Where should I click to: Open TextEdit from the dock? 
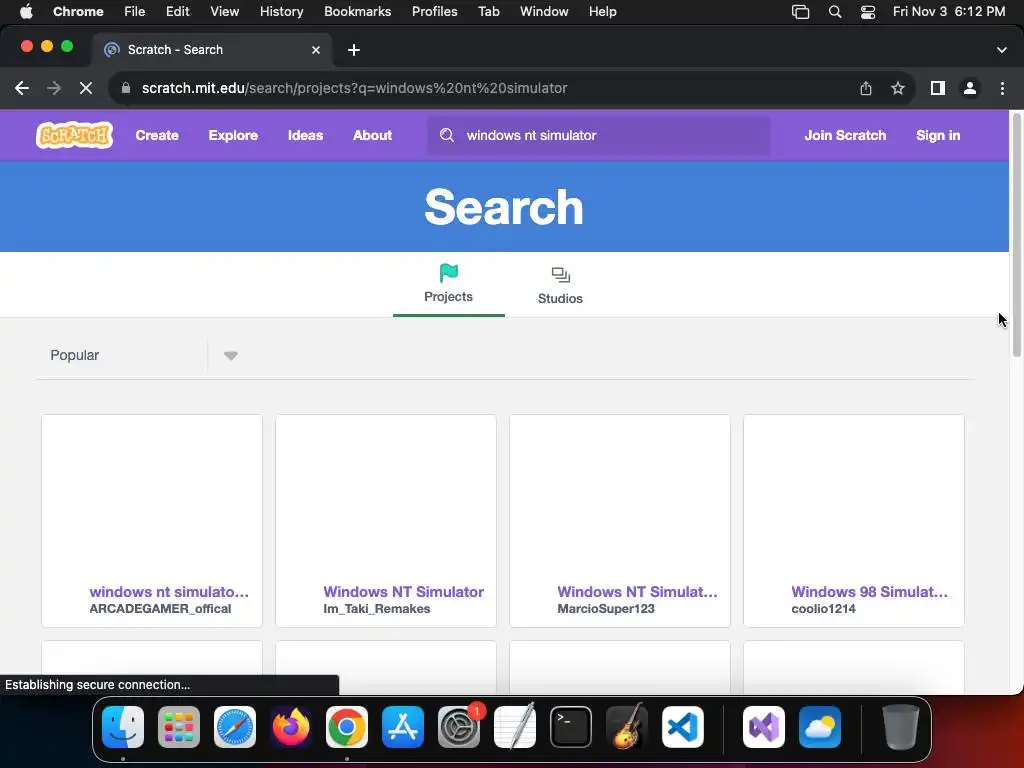click(x=515, y=727)
